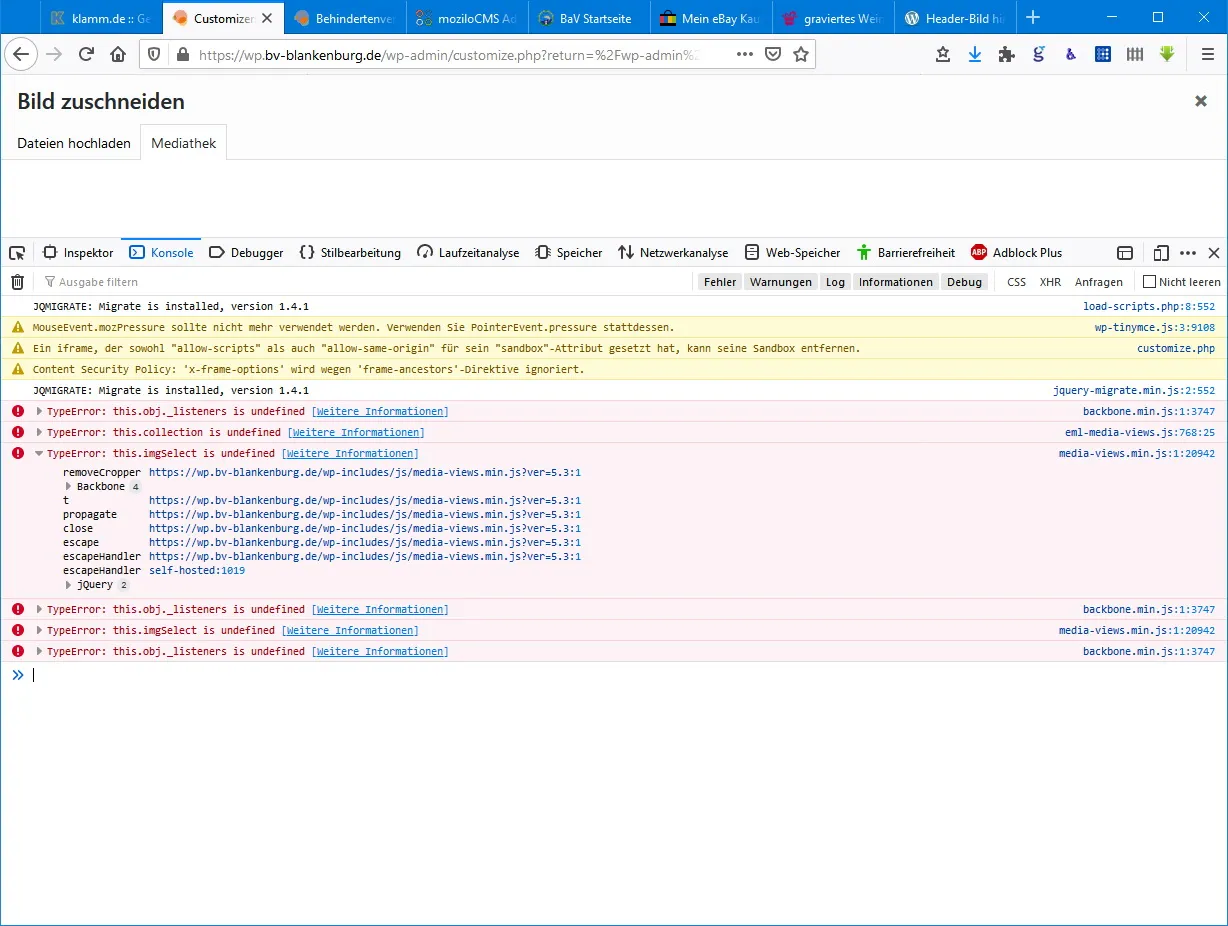Clear the console with the trash icon

point(17,282)
